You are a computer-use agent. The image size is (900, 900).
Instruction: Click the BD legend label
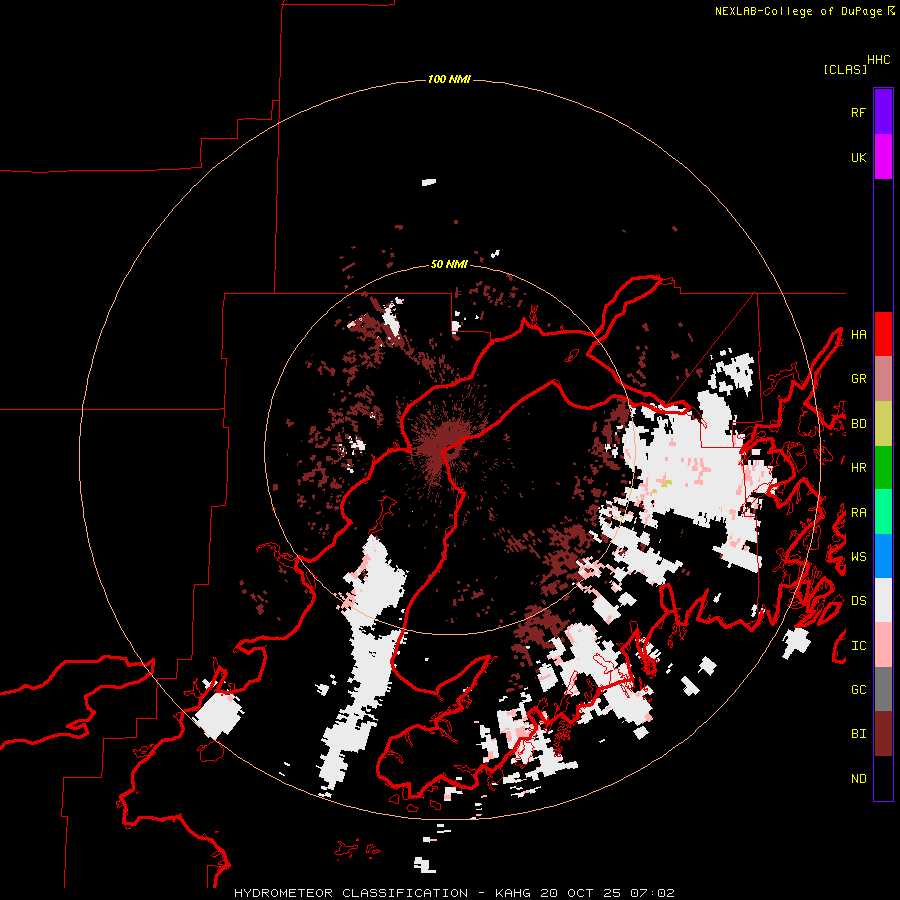click(859, 424)
